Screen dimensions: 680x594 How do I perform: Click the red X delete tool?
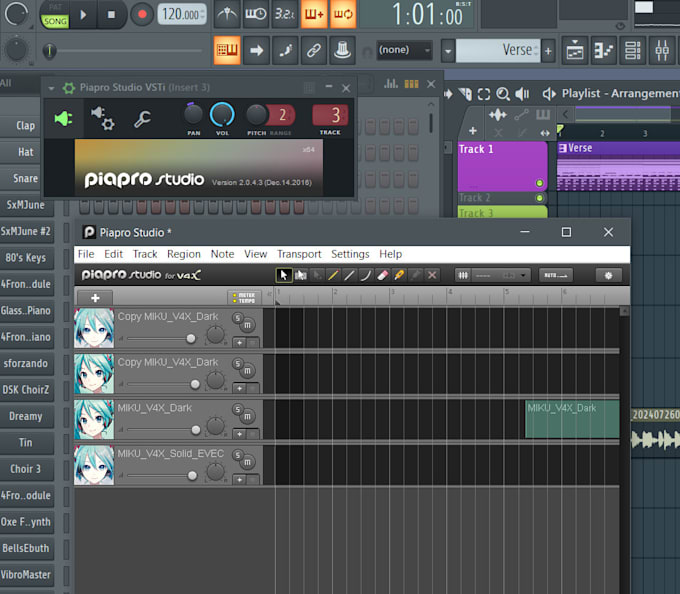point(432,275)
